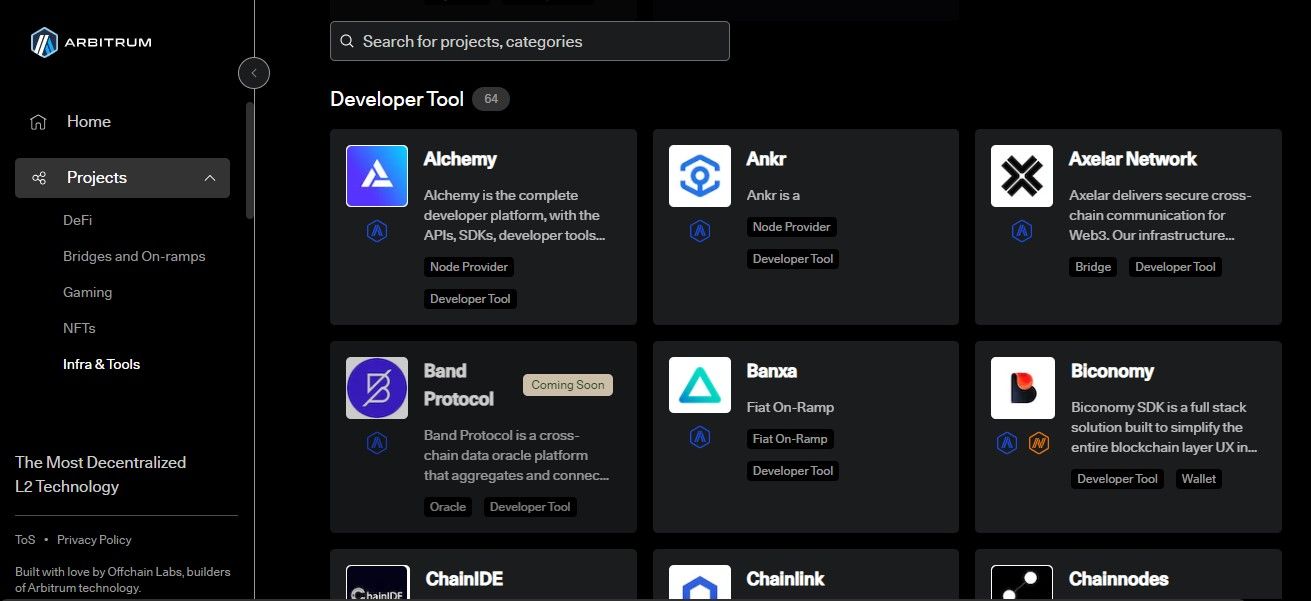Click the Banxa project title

click(x=772, y=371)
